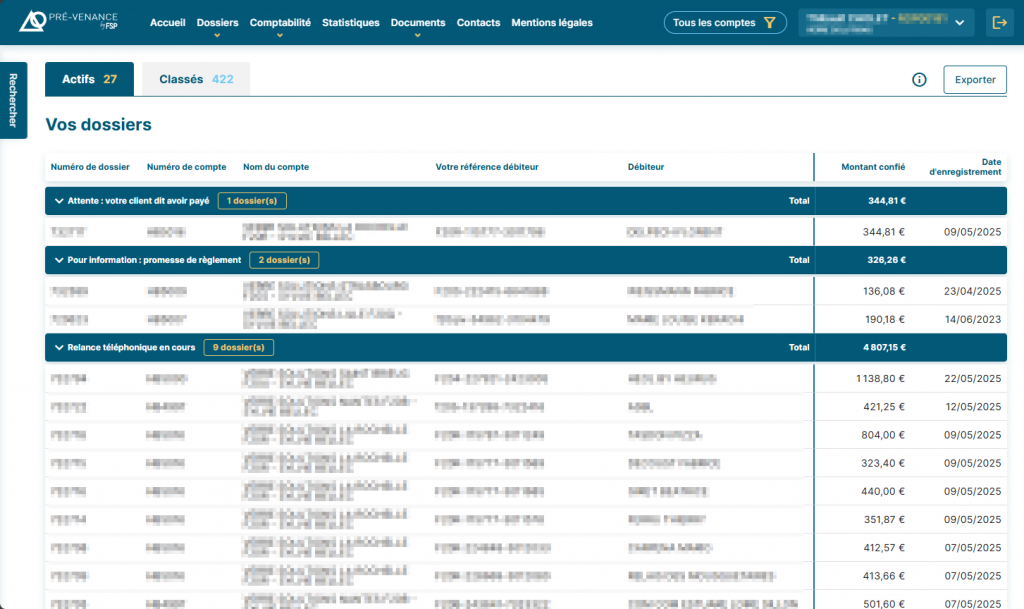
Task: Click the logout icon
Action: (x=999, y=22)
